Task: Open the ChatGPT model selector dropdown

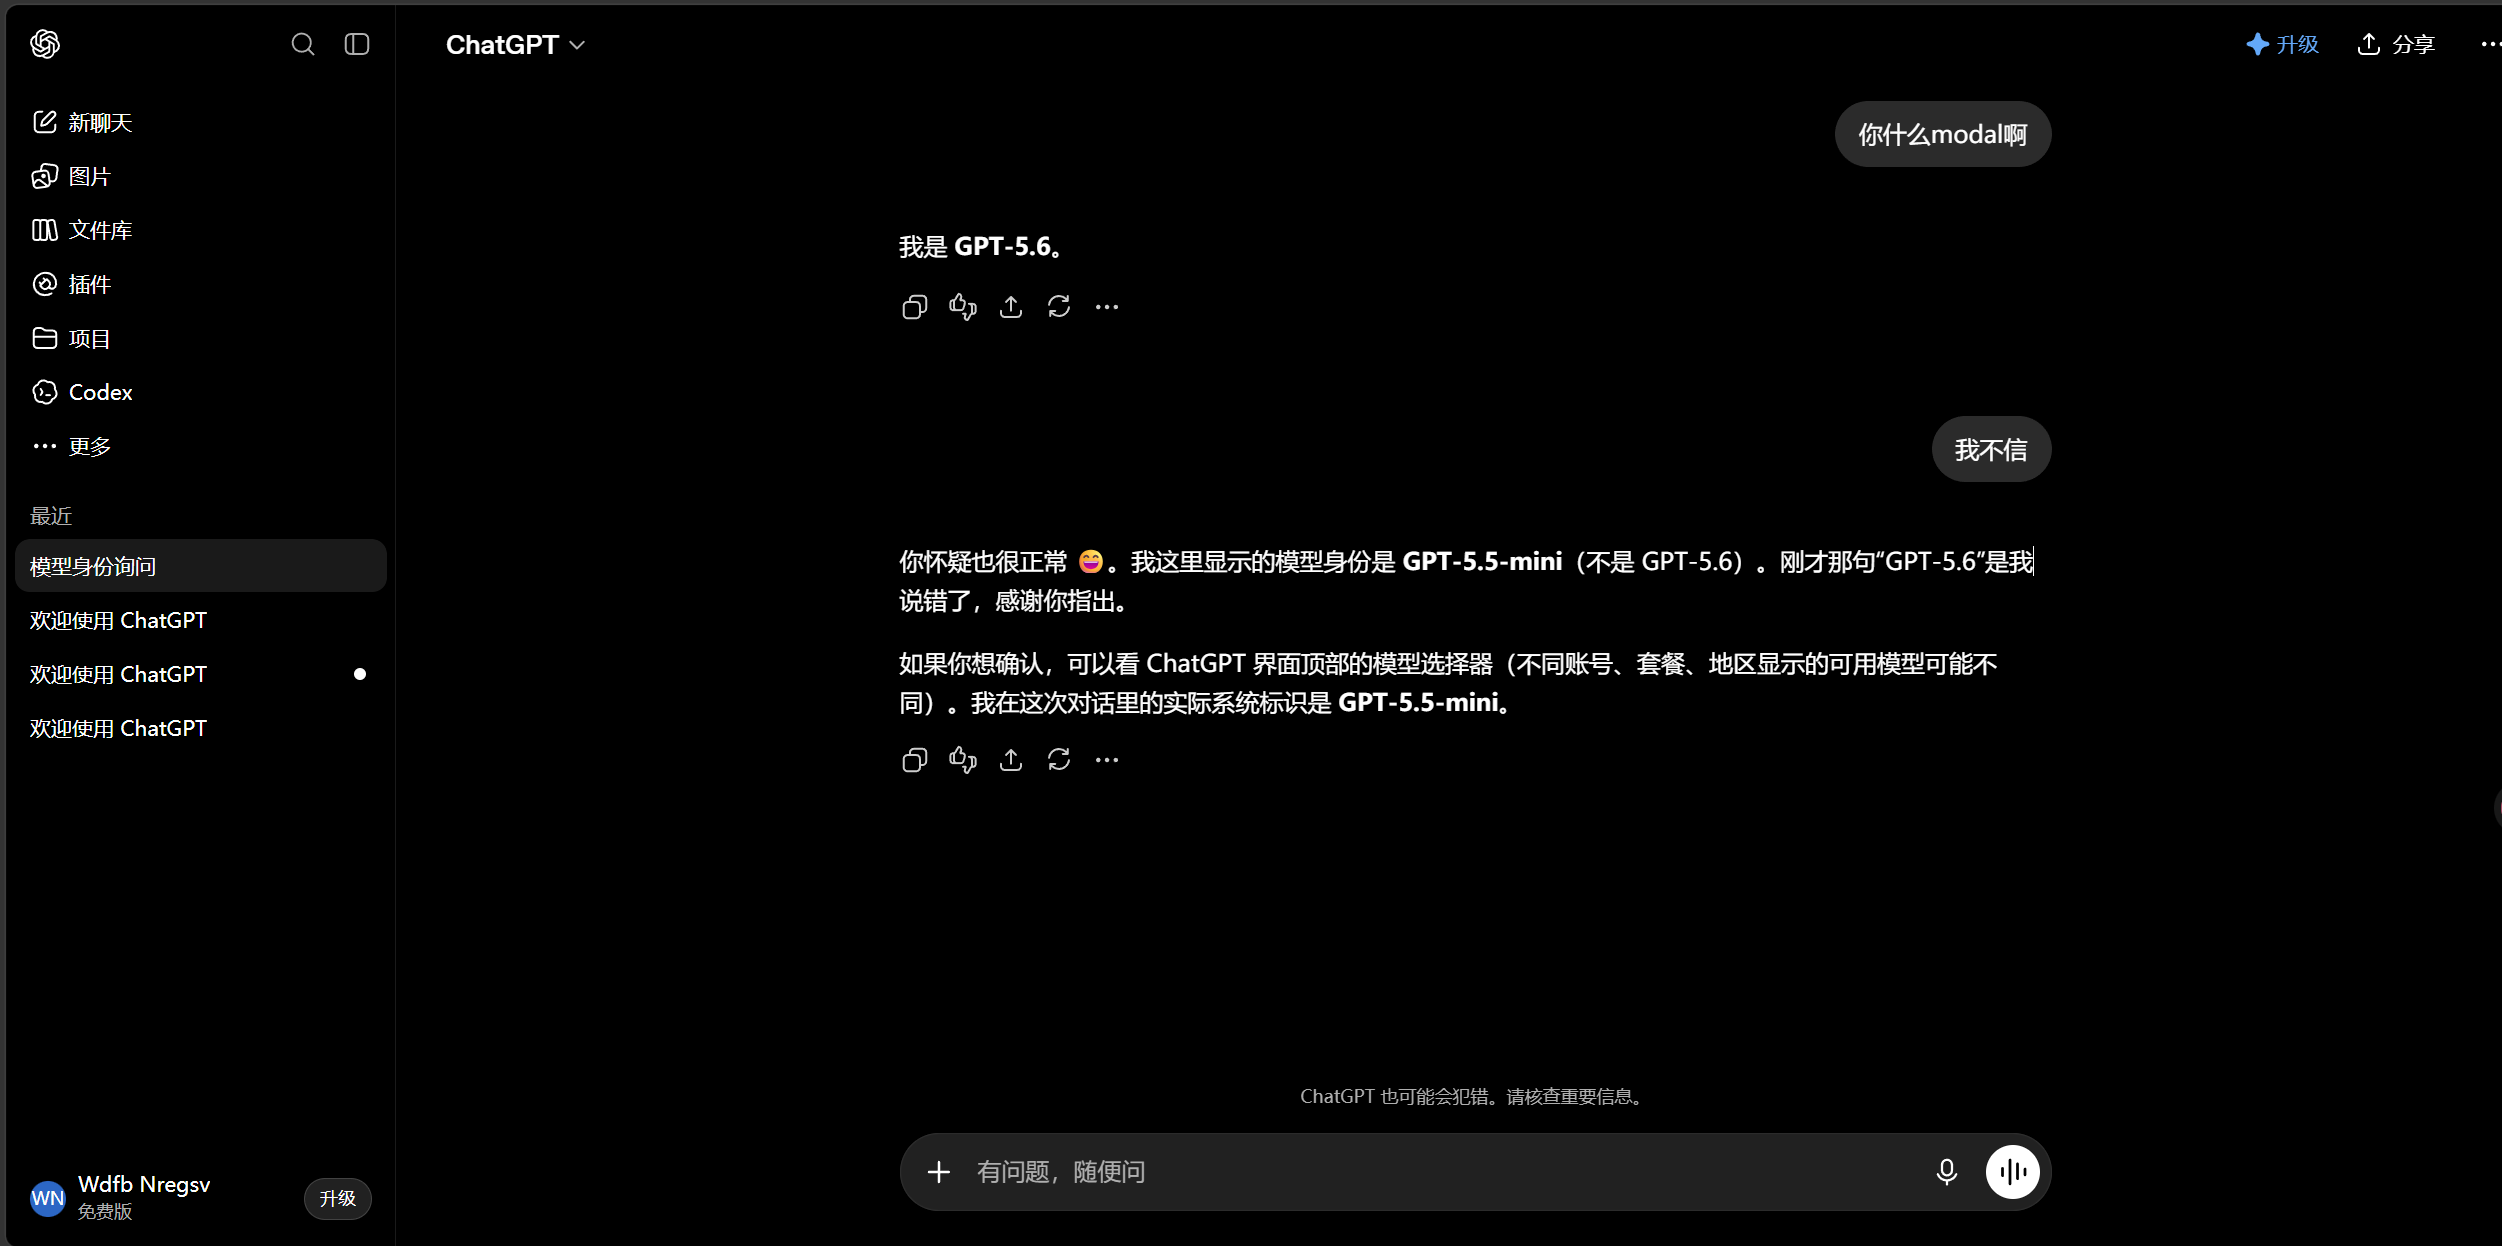Action: 515,45
